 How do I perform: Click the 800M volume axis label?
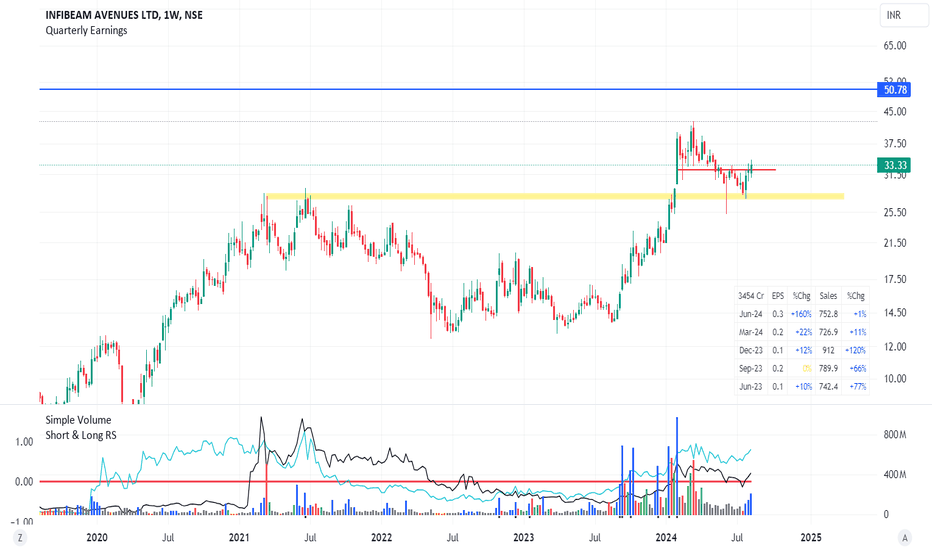pyautogui.click(x=895, y=435)
